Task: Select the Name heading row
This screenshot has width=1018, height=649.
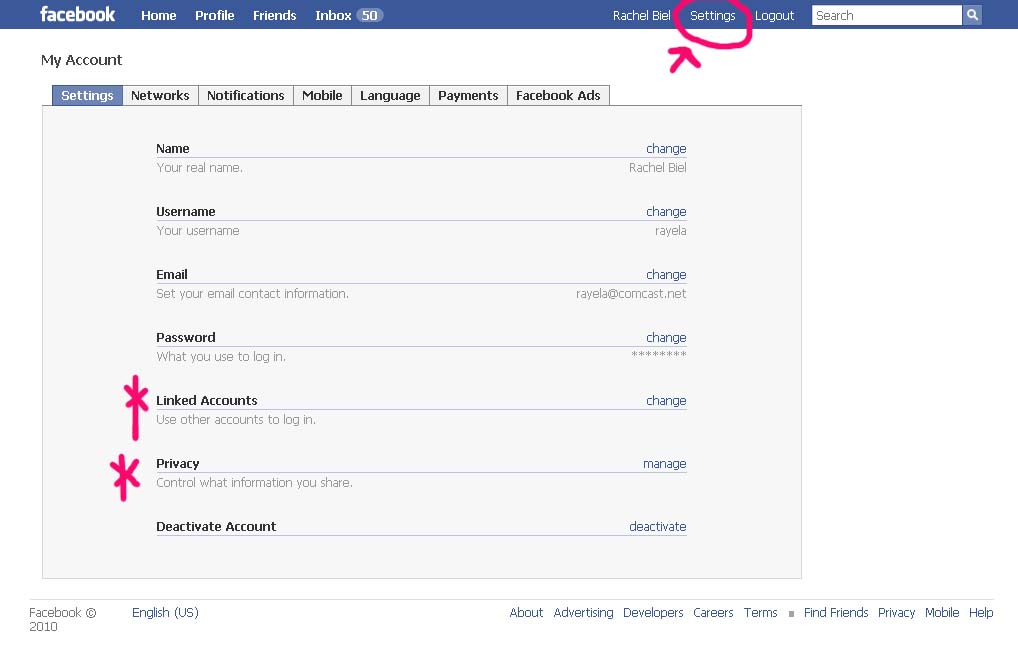Action: [x=173, y=149]
